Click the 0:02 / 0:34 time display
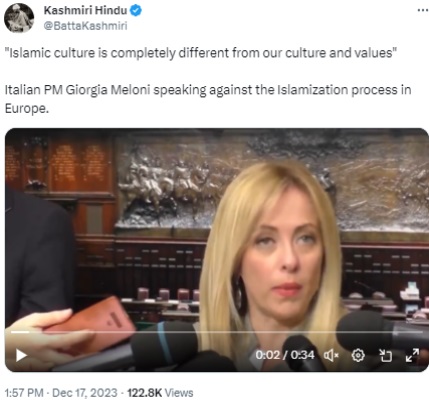Screen dimensions: 429x412 pos(285,355)
